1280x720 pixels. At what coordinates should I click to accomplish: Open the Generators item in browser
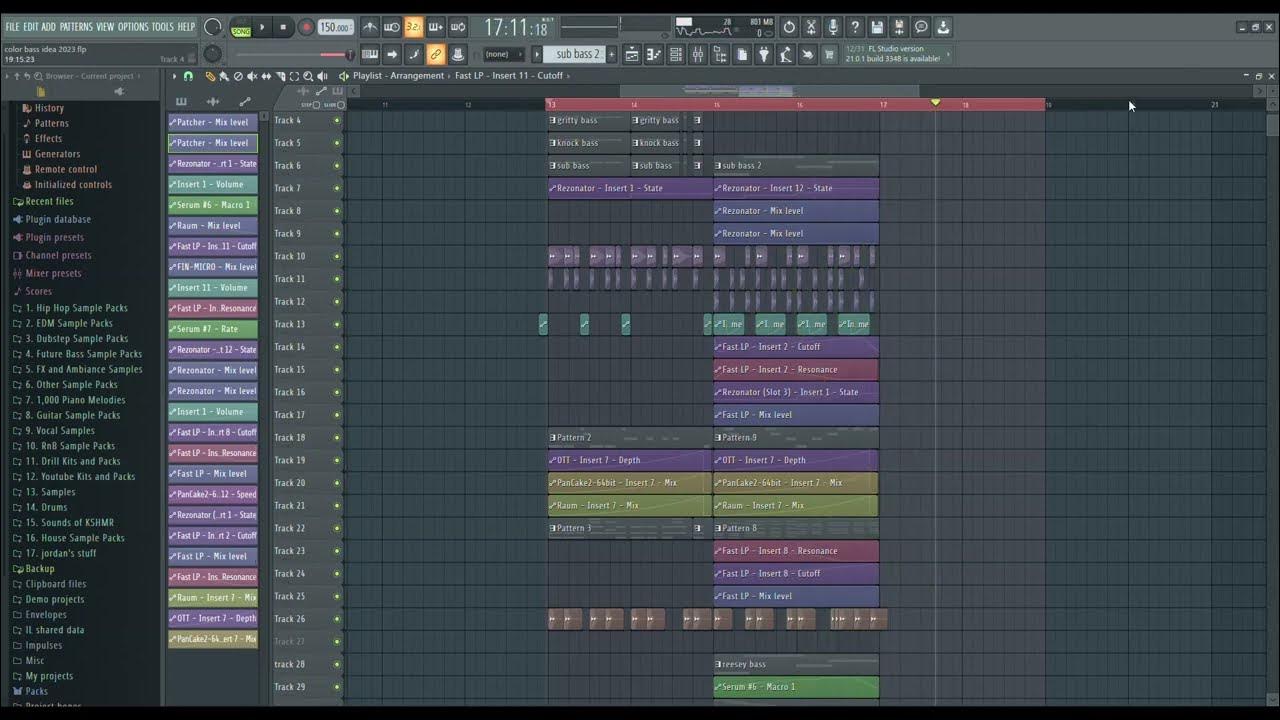(51, 154)
